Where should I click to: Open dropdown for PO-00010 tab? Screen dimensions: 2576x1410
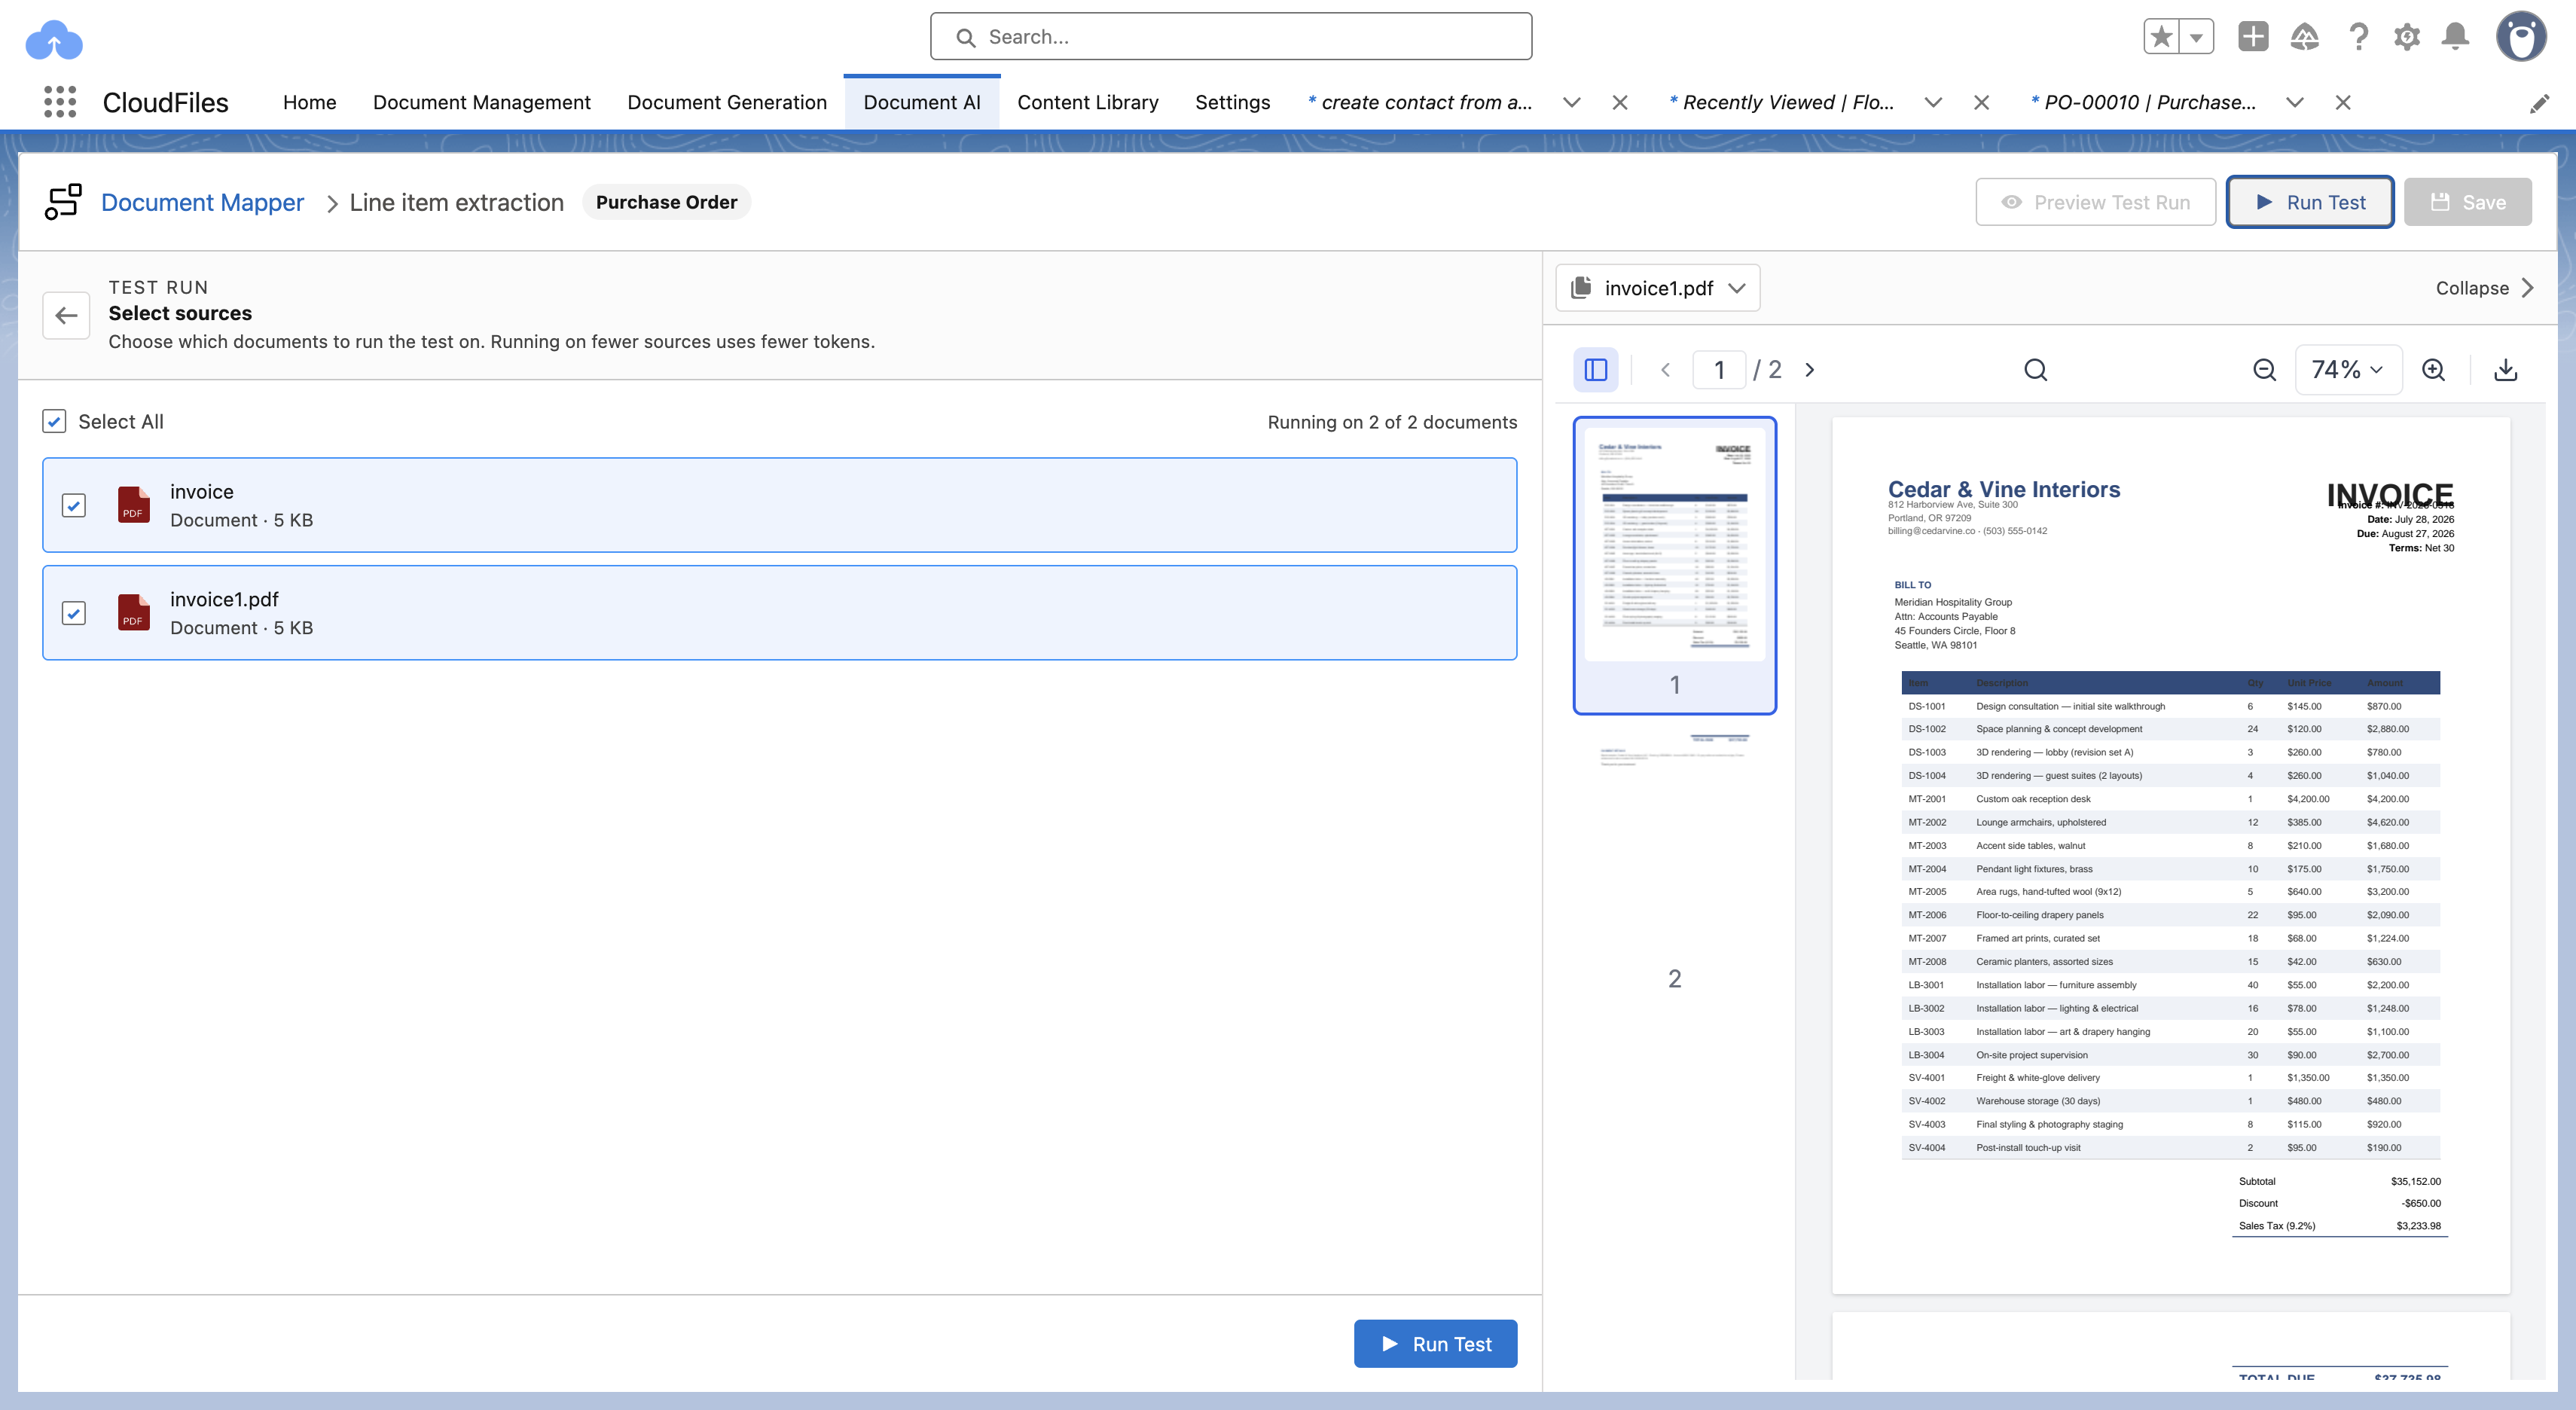(x=2295, y=103)
